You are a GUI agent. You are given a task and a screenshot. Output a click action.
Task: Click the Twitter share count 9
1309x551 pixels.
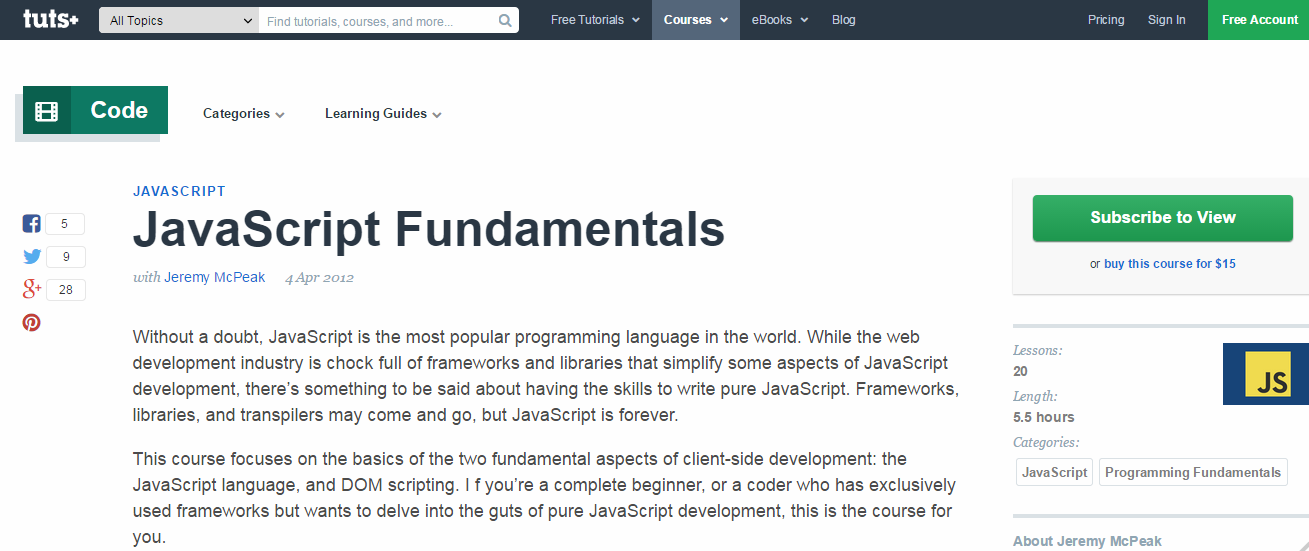(x=66, y=257)
